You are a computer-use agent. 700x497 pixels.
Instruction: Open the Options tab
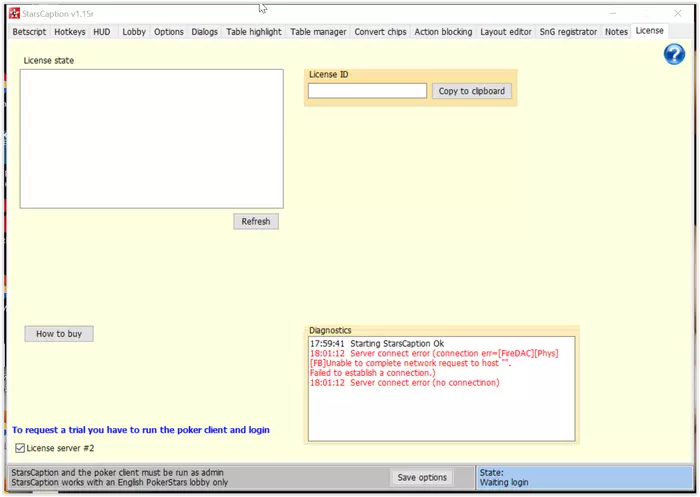point(169,32)
